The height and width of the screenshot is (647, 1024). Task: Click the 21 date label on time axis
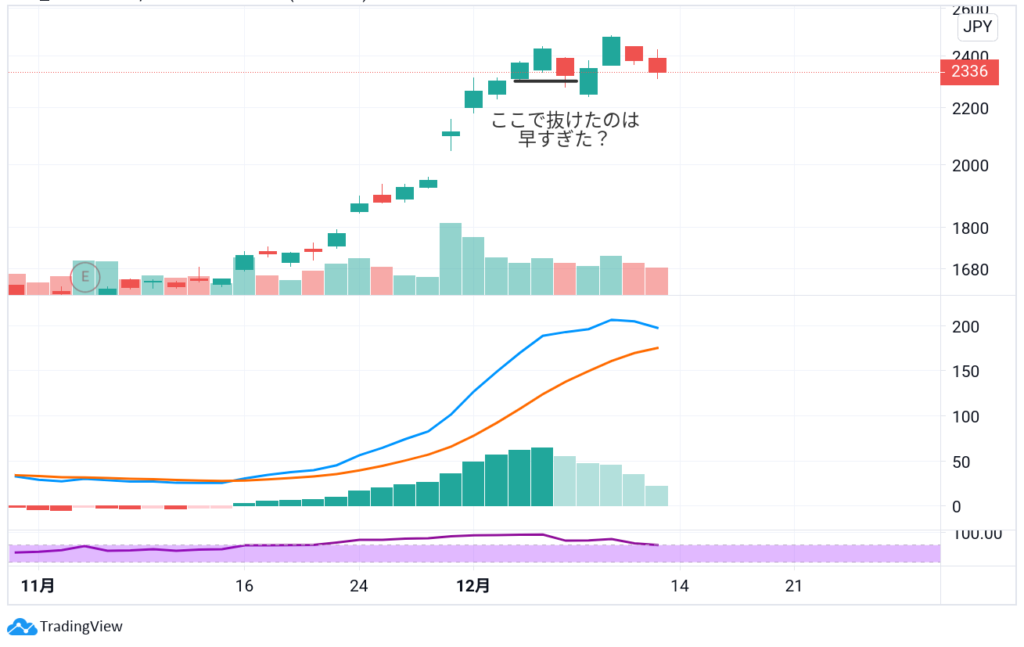(x=794, y=586)
